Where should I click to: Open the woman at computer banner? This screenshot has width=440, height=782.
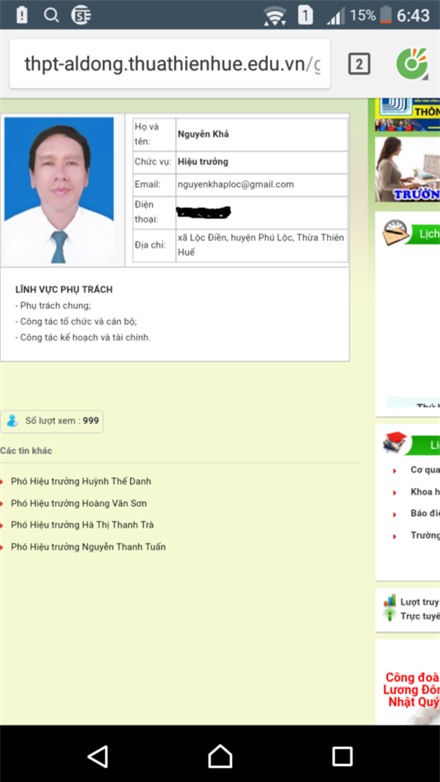(x=408, y=169)
